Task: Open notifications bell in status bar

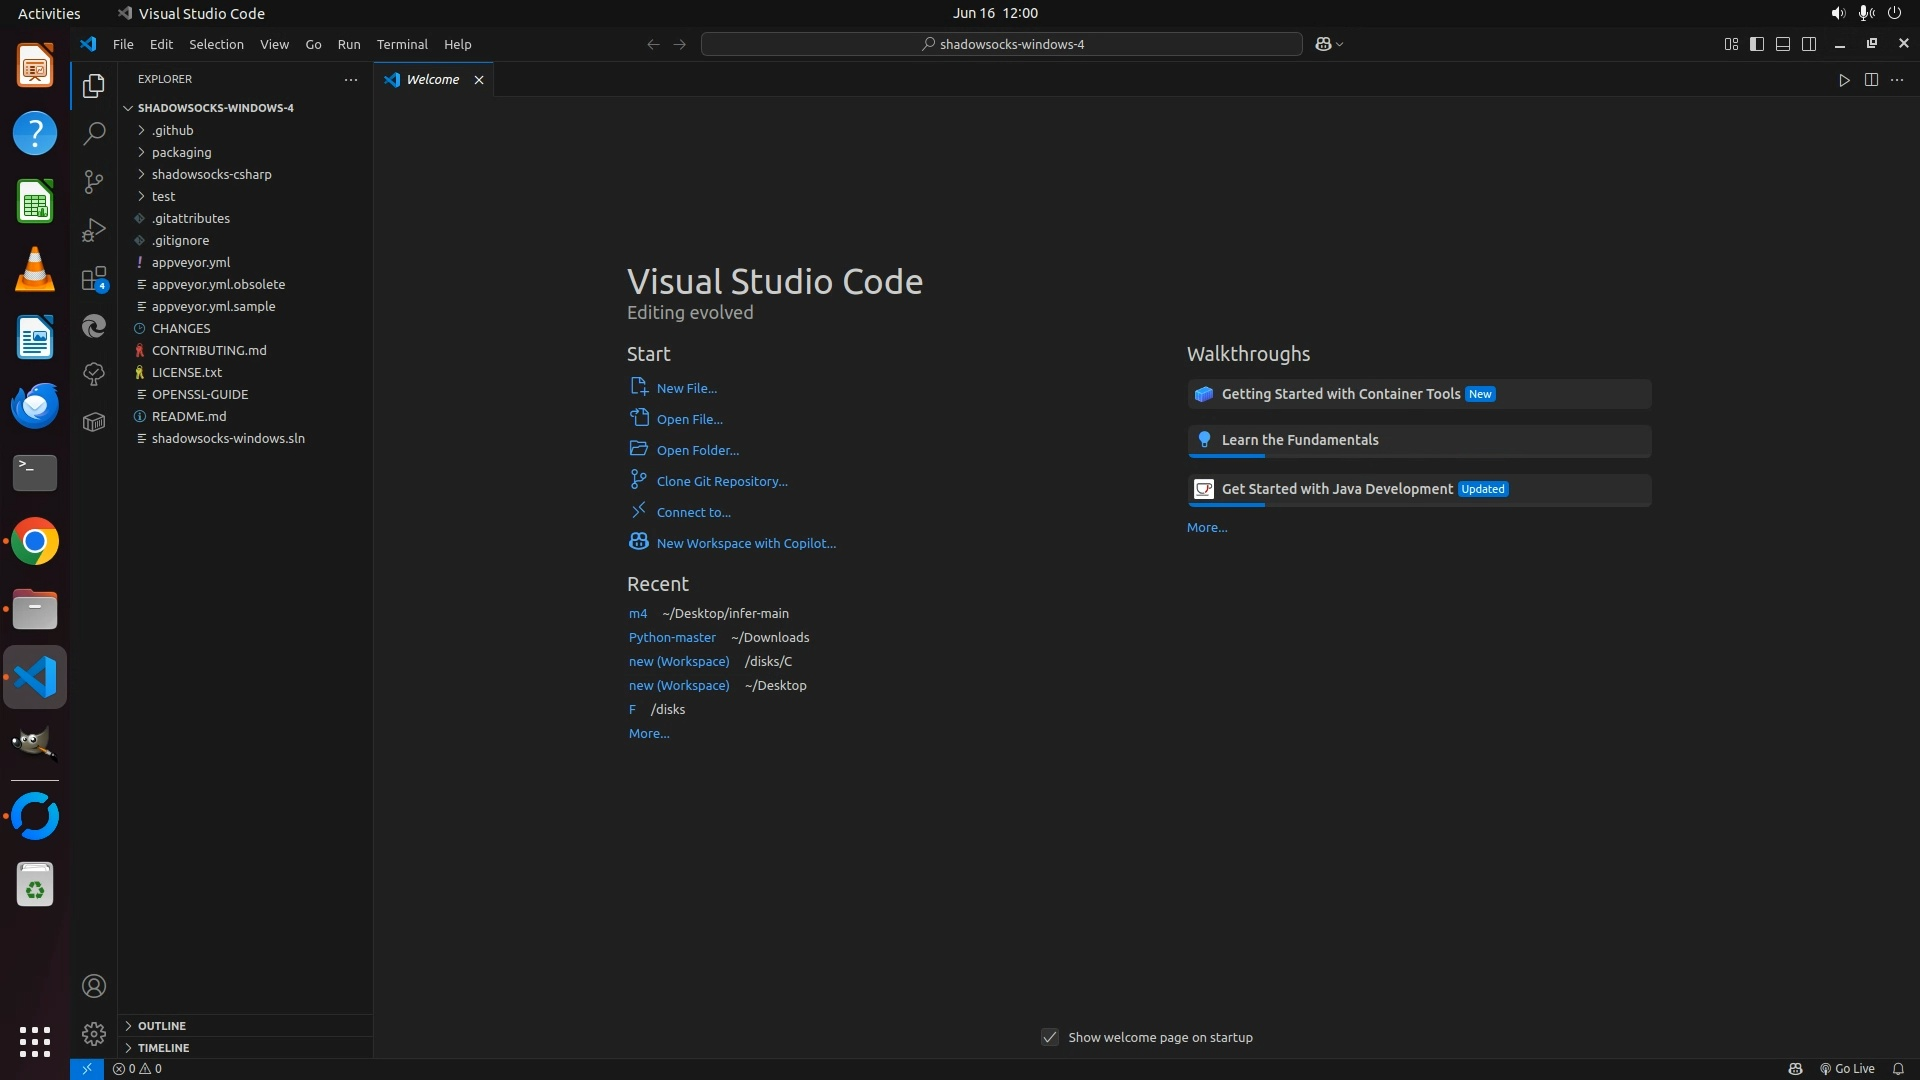Action: (1898, 1069)
